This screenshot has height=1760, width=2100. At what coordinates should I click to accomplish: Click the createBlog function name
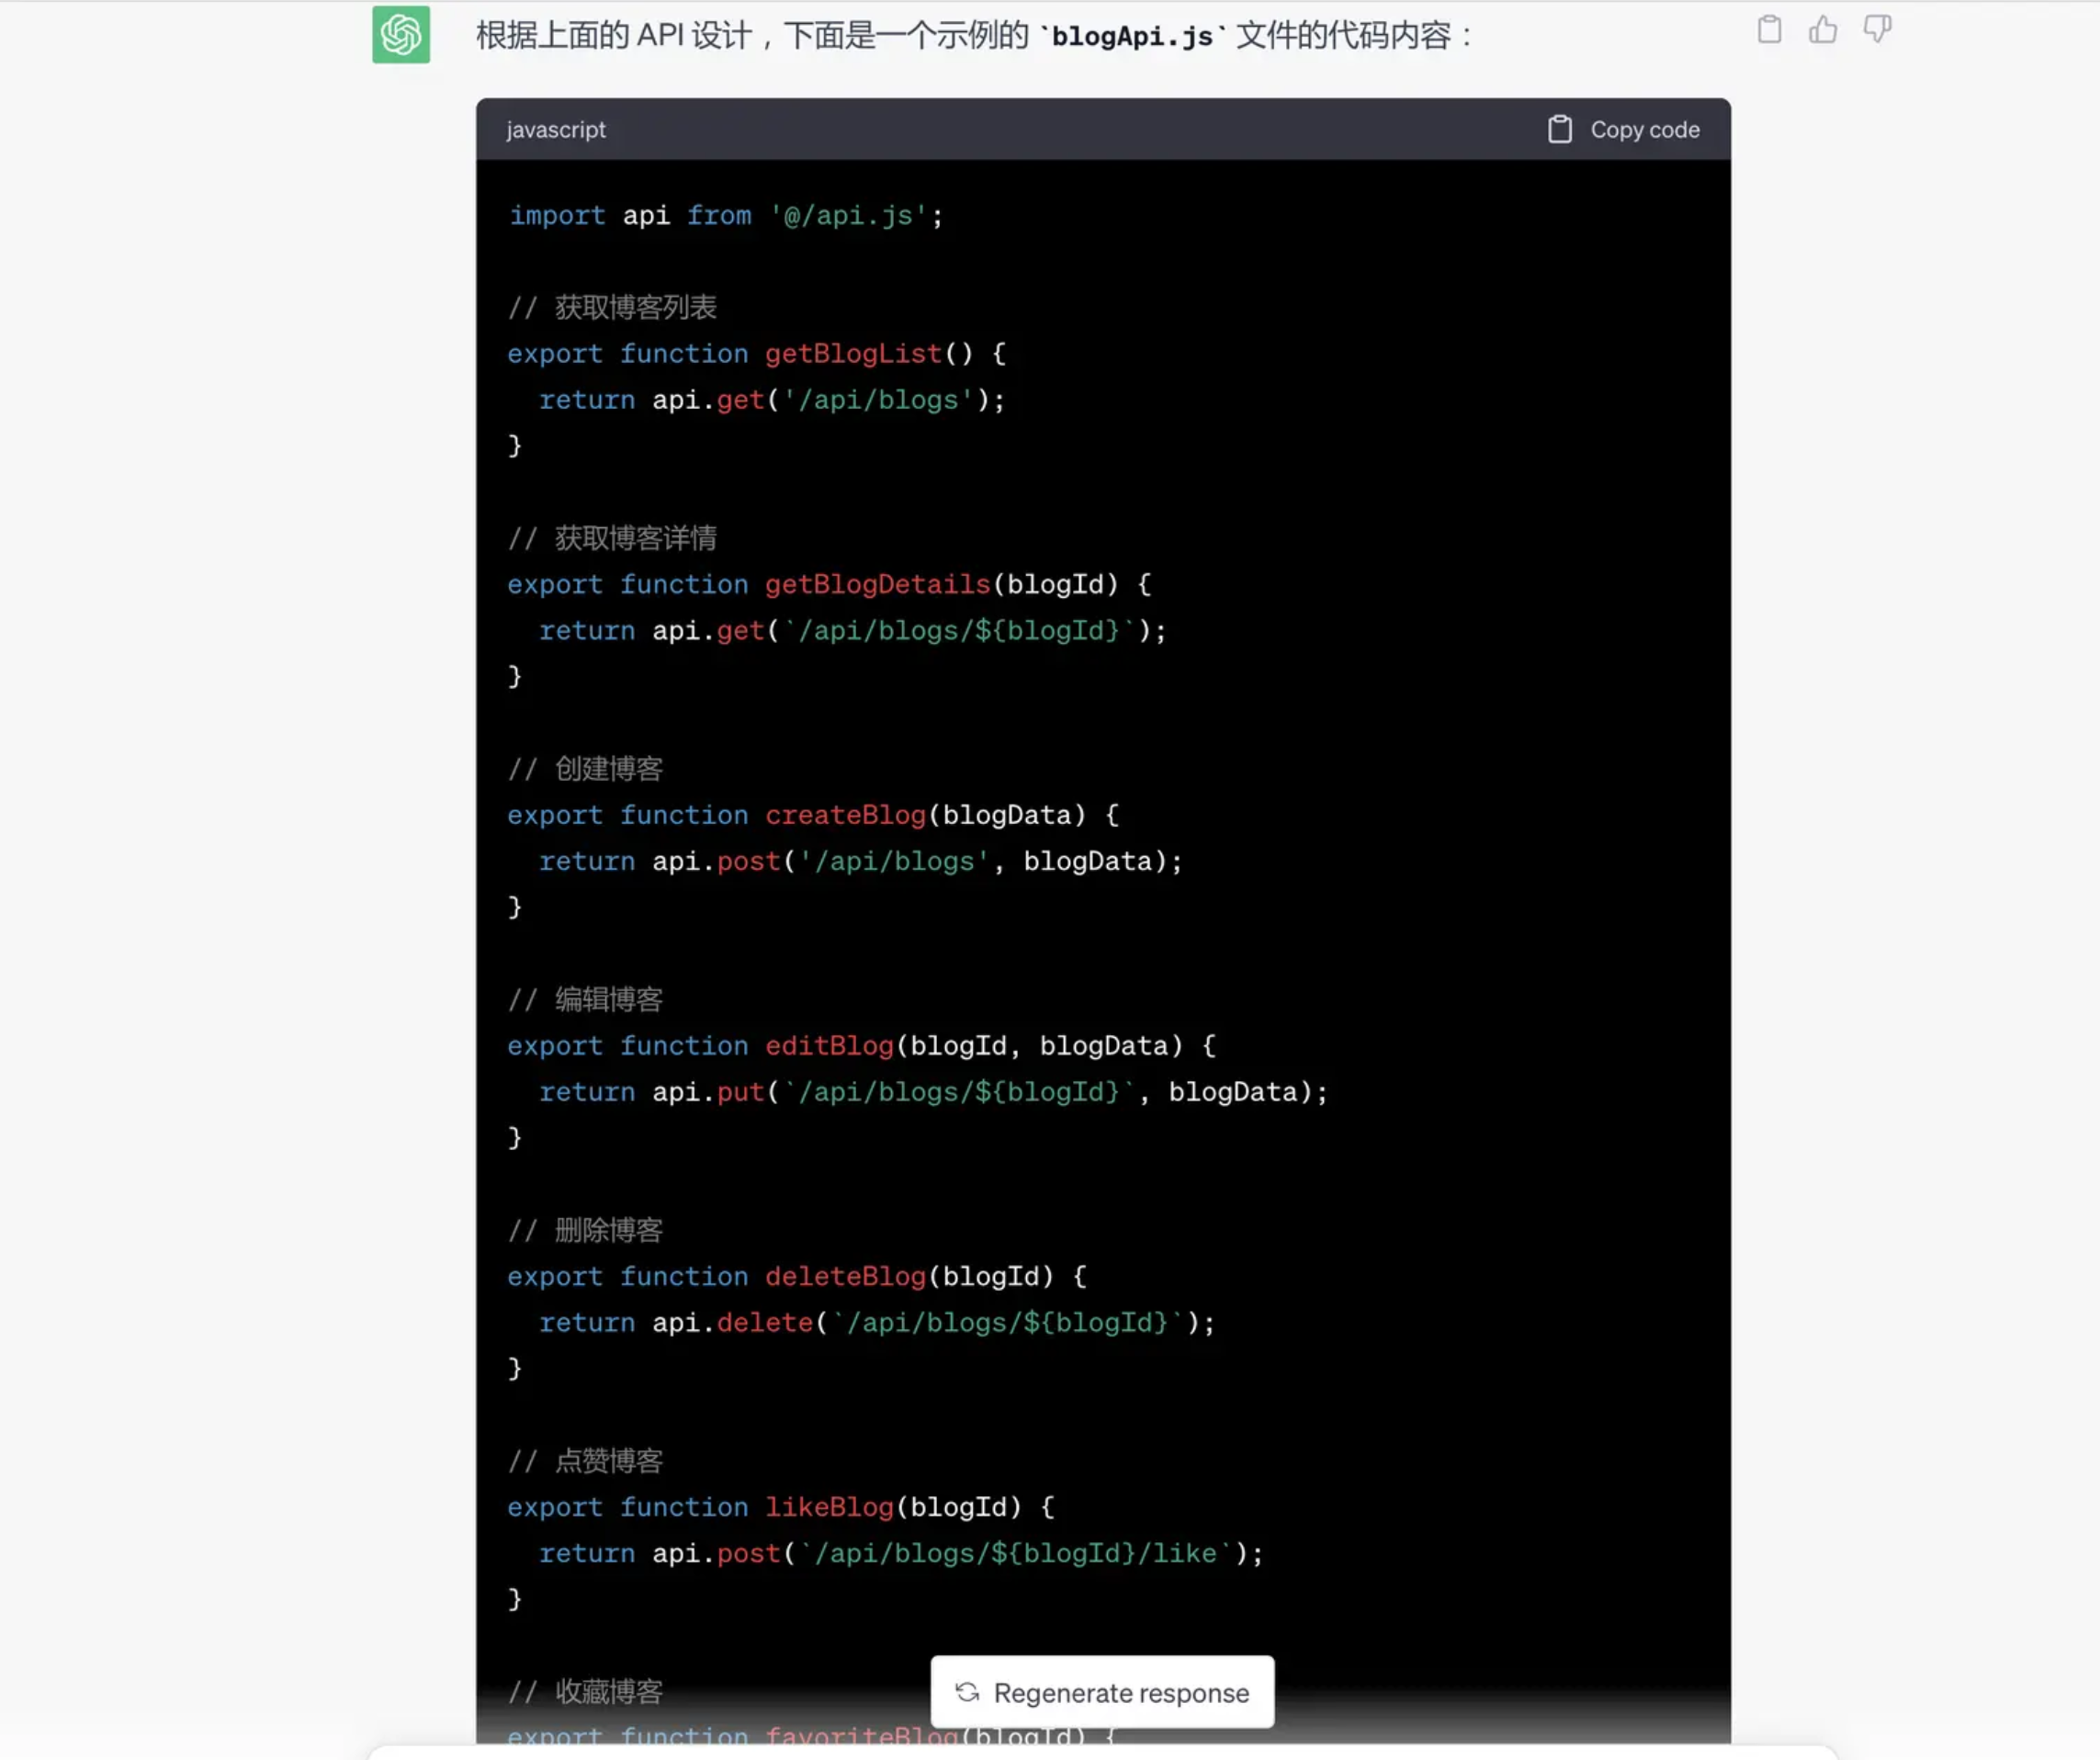(x=845, y=816)
